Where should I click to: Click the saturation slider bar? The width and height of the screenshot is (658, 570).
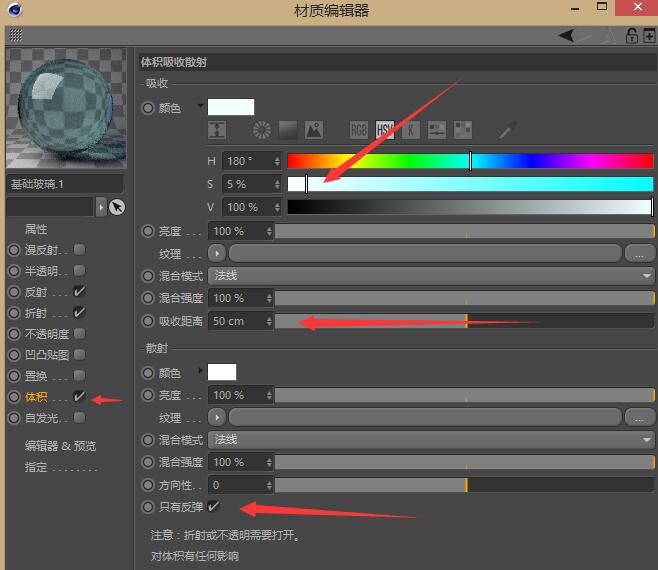pyautogui.click(x=470, y=184)
